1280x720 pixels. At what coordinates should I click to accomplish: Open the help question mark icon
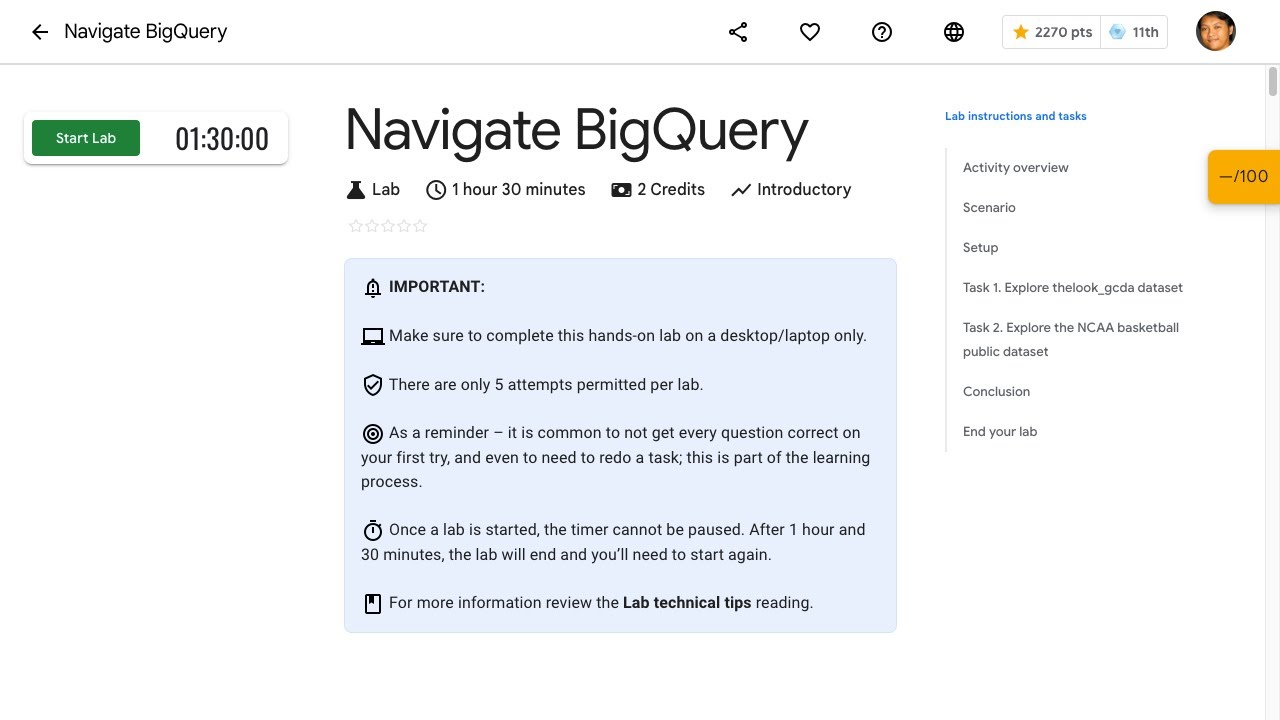(x=882, y=32)
